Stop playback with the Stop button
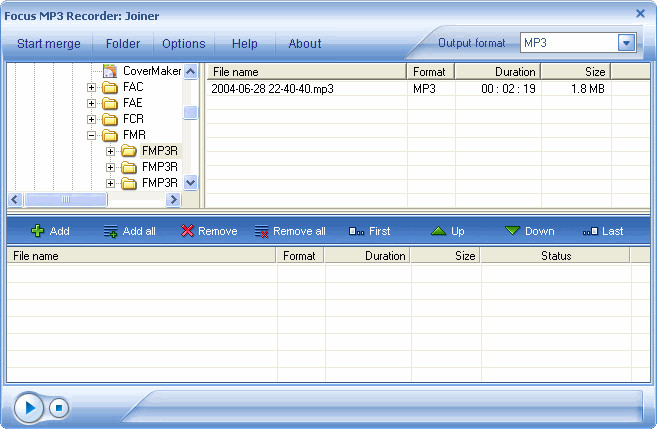658x429 pixels. click(59, 408)
